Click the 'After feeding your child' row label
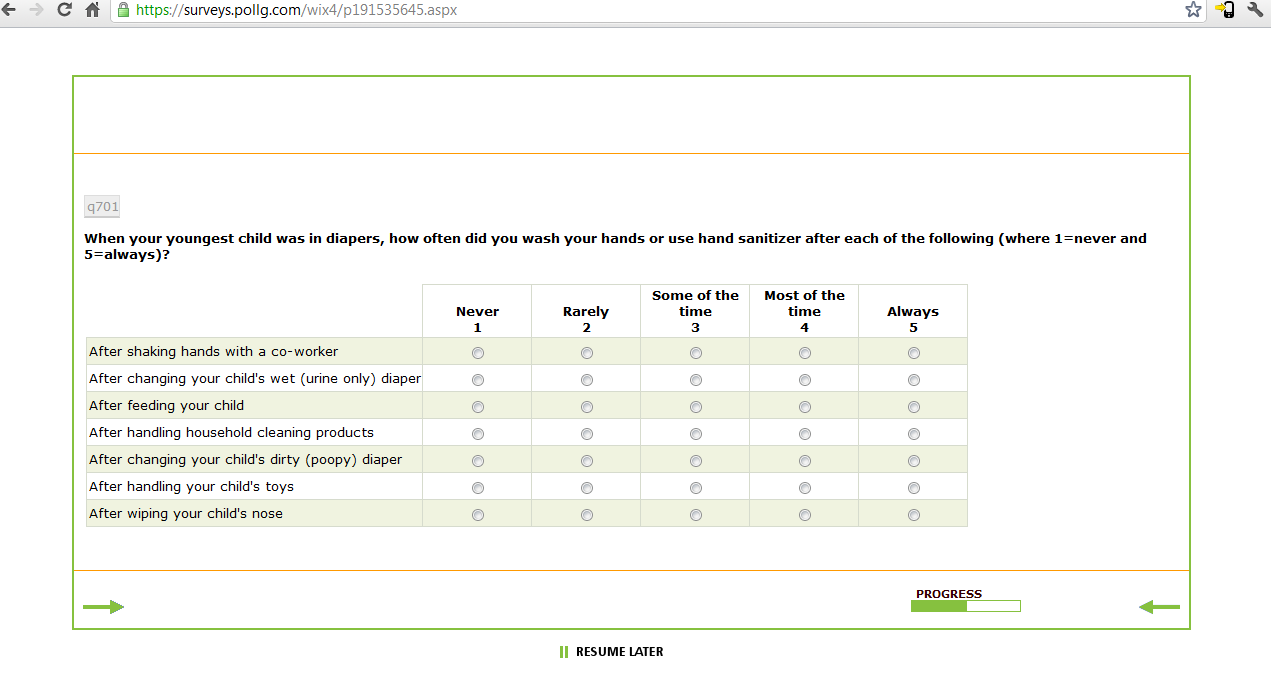The width and height of the screenshot is (1271, 690). coord(166,406)
